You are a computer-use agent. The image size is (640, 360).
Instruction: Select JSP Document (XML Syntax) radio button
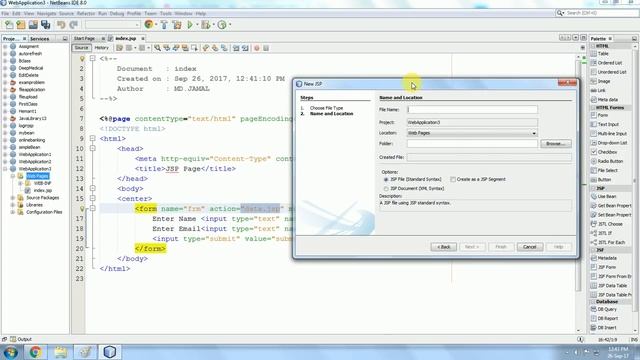386,189
